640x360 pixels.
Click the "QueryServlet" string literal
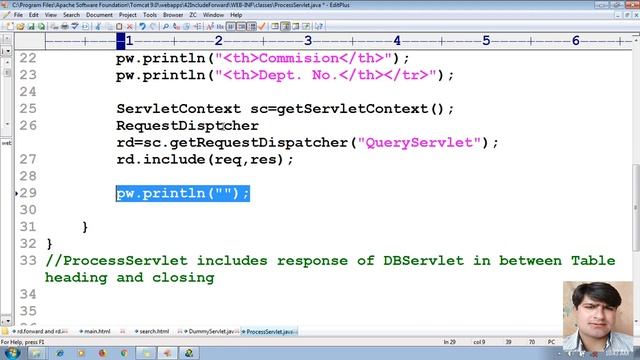pos(419,143)
